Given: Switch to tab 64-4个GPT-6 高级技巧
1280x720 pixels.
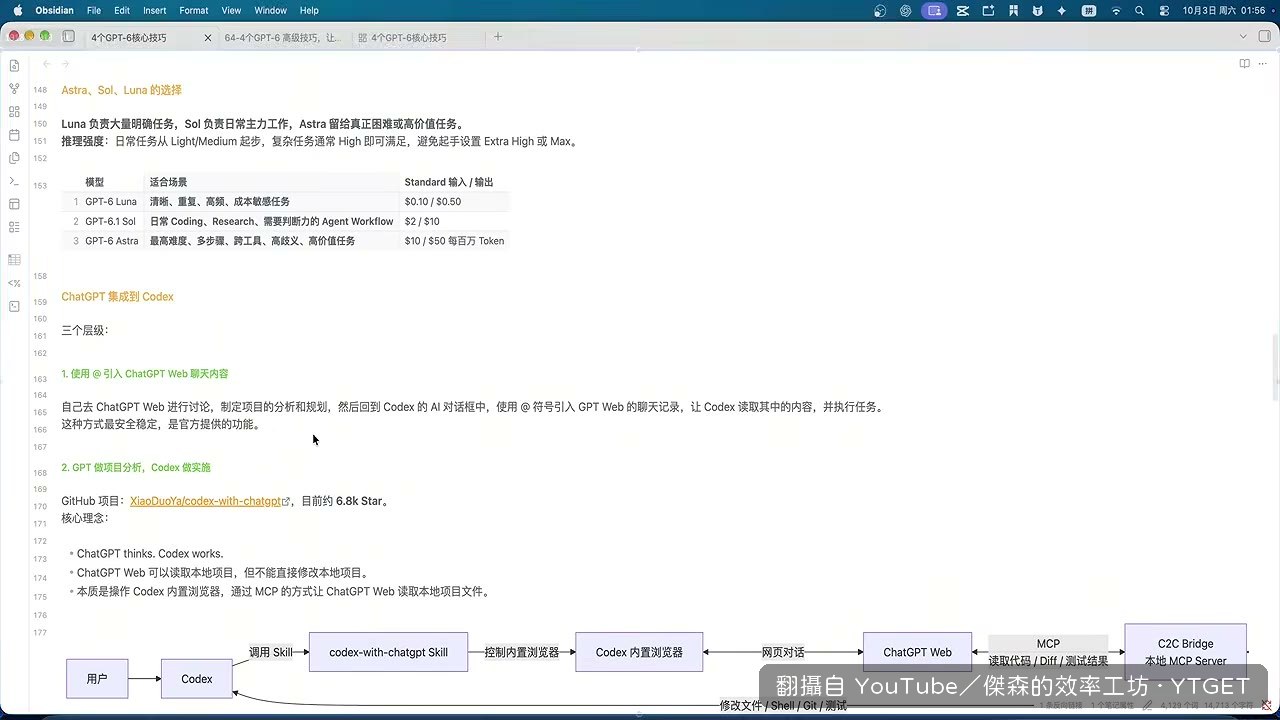Looking at the screenshot, I should (x=283, y=37).
